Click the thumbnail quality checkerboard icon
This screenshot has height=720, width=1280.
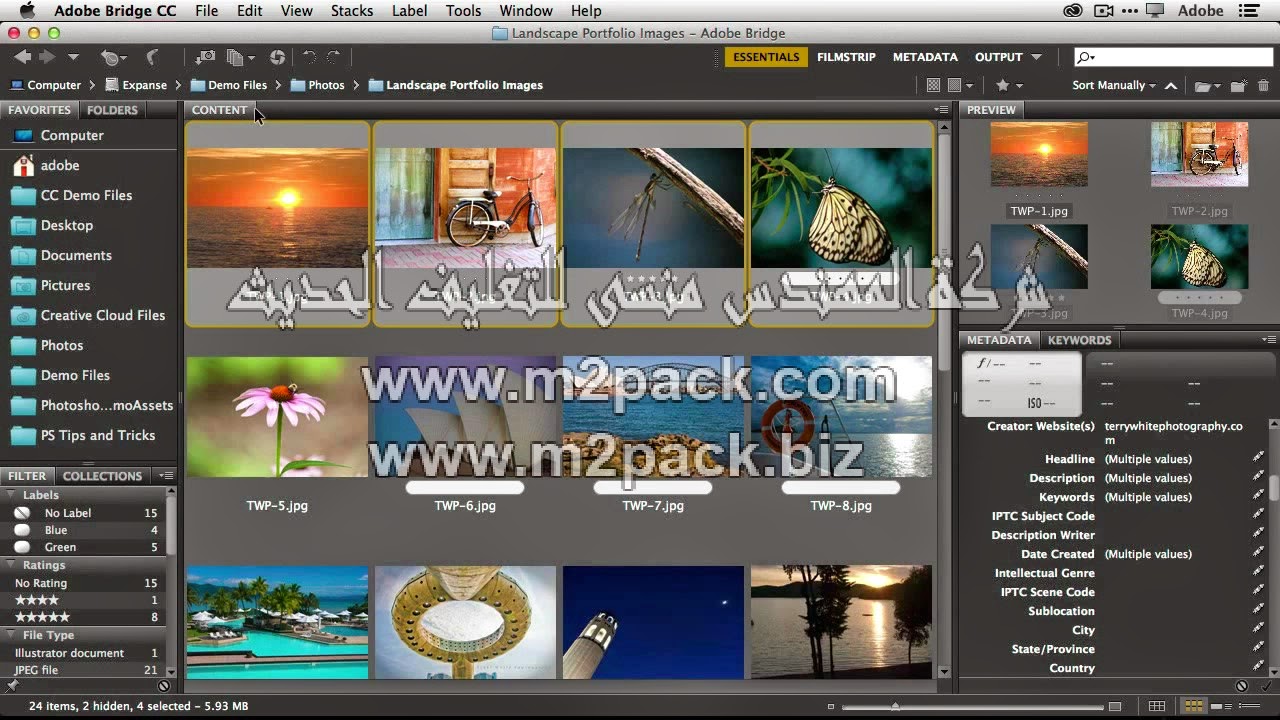[934, 86]
